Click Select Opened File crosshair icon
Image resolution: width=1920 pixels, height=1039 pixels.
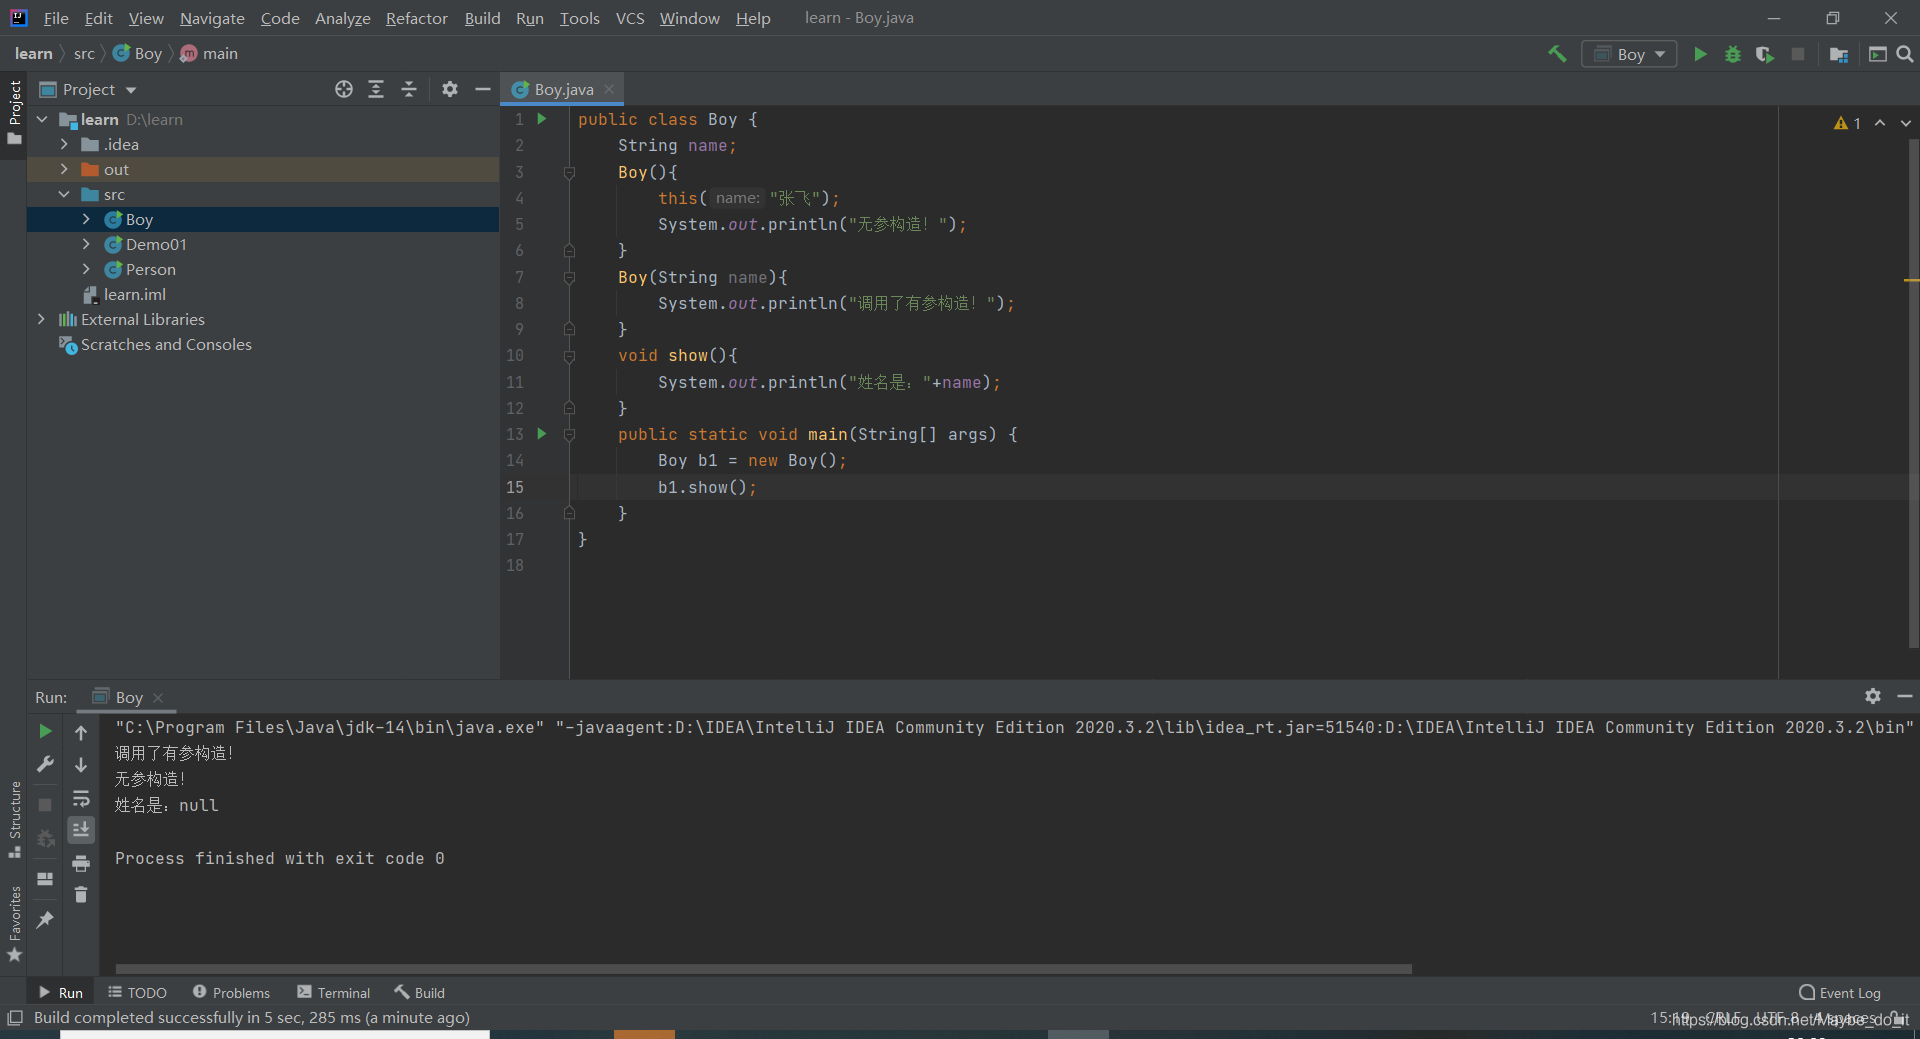coord(344,89)
